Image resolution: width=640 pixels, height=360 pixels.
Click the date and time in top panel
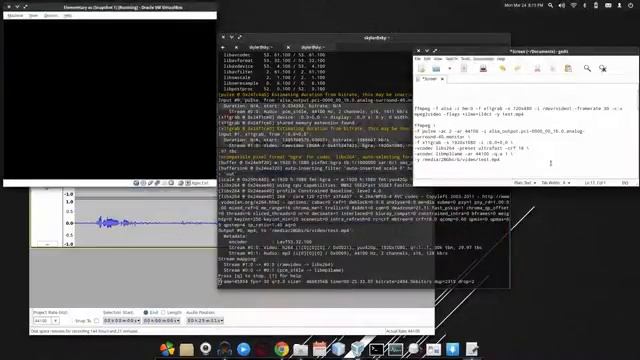(x=524, y=5)
